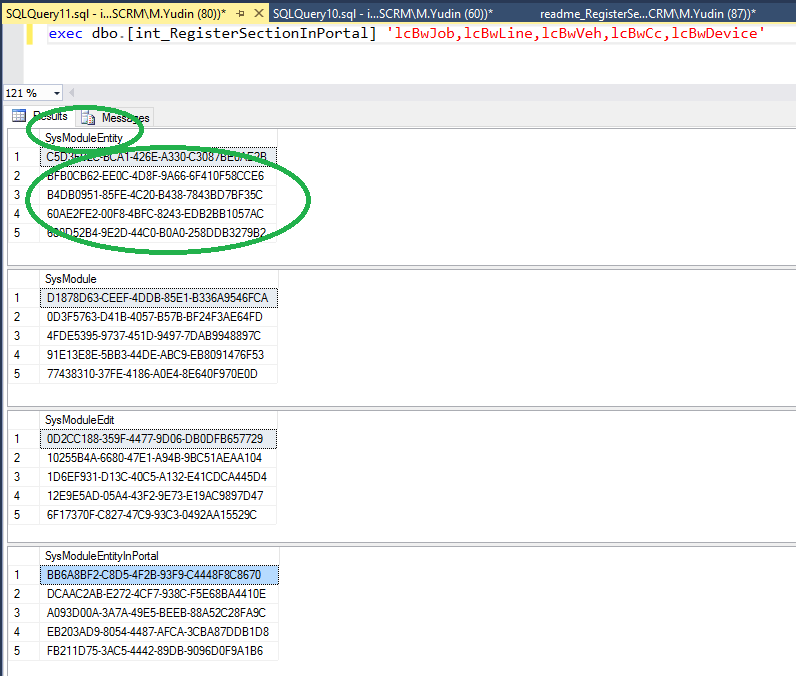This screenshot has width=796, height=676.
Task: Select cell DCAAC2AB-E272-4CF7-938C-F5E68BA4410E
Action: pos(159,594)
